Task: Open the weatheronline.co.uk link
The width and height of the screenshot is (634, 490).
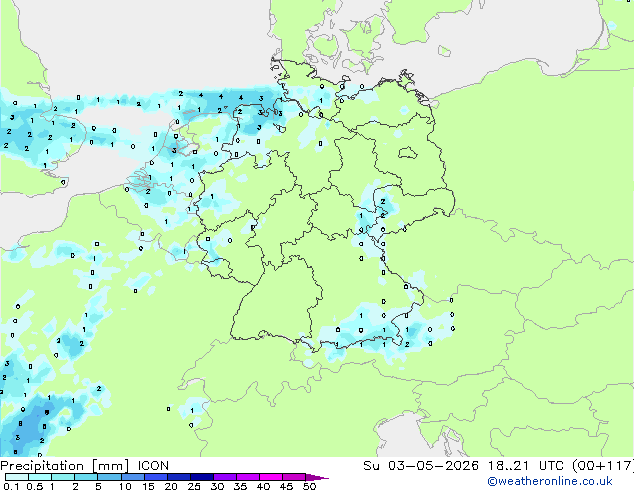Action: (x=550, y=481)
